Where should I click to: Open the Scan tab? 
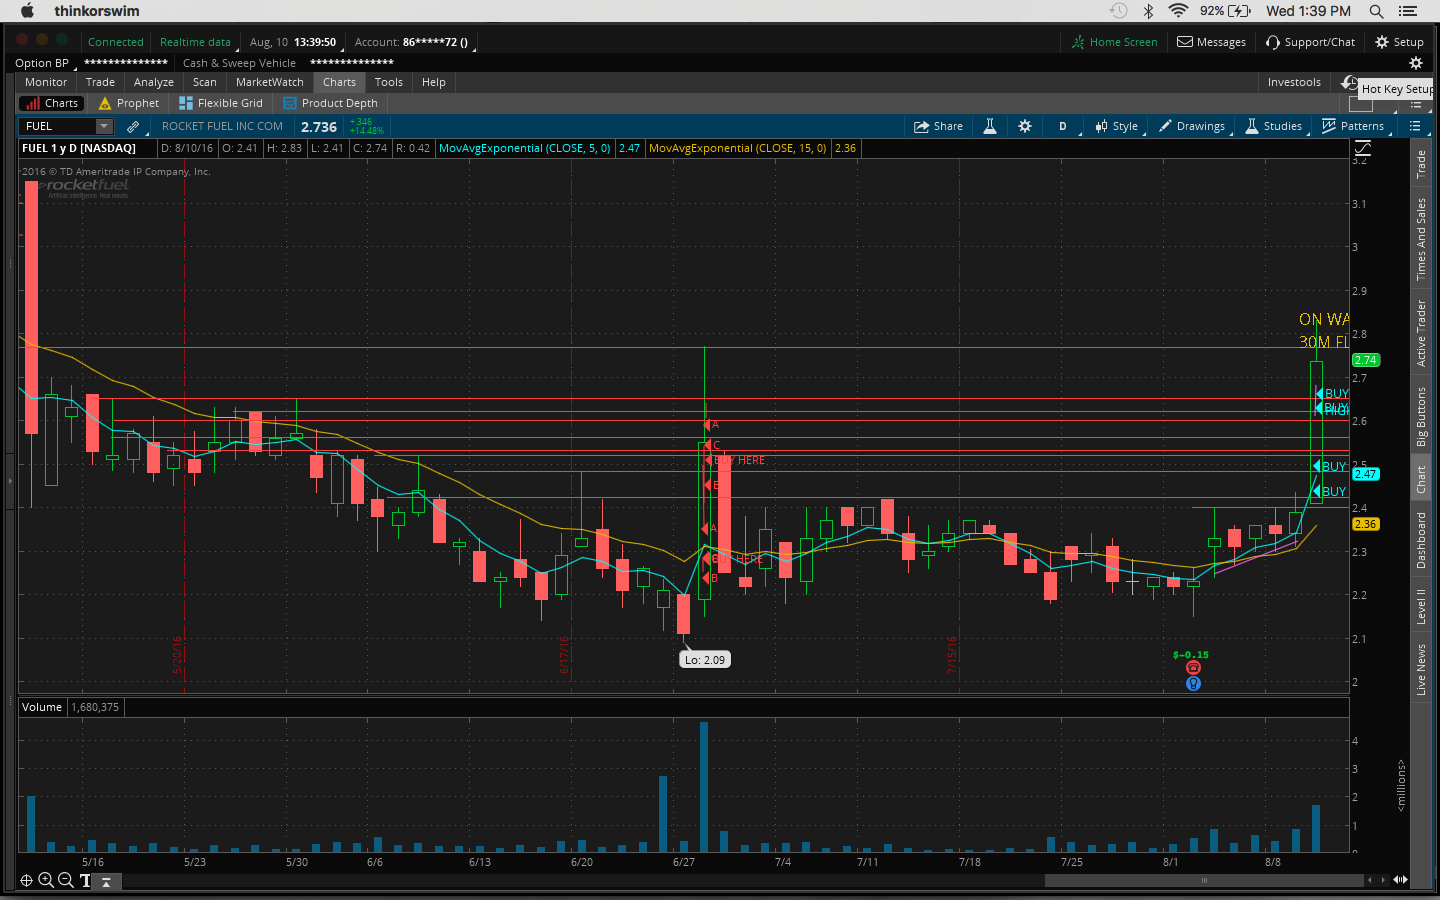point(205,82)
